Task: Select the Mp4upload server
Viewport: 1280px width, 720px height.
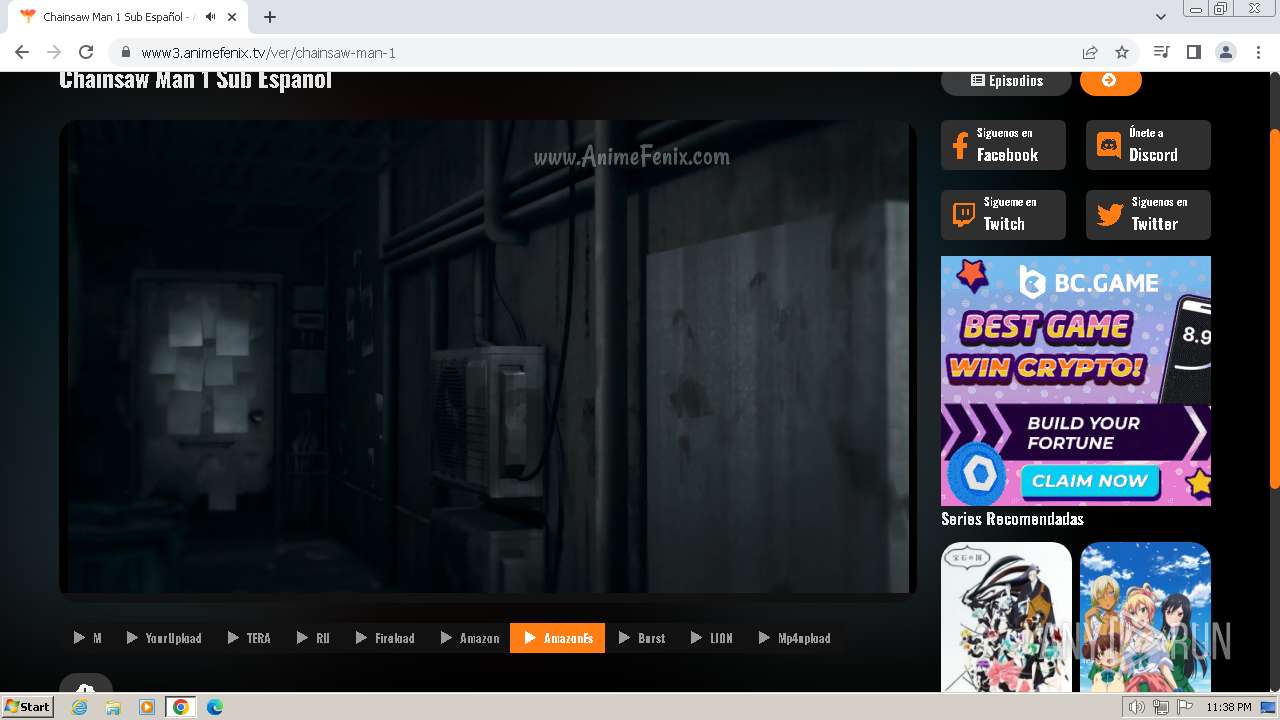Action: point(795,638)
